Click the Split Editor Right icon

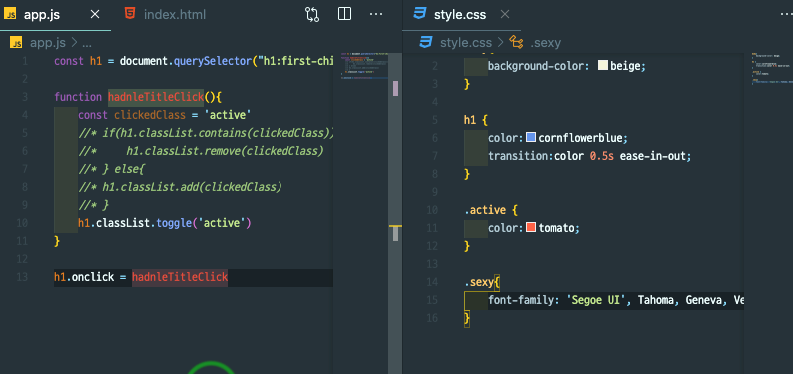pyautogui.click(x=344, y=14)
